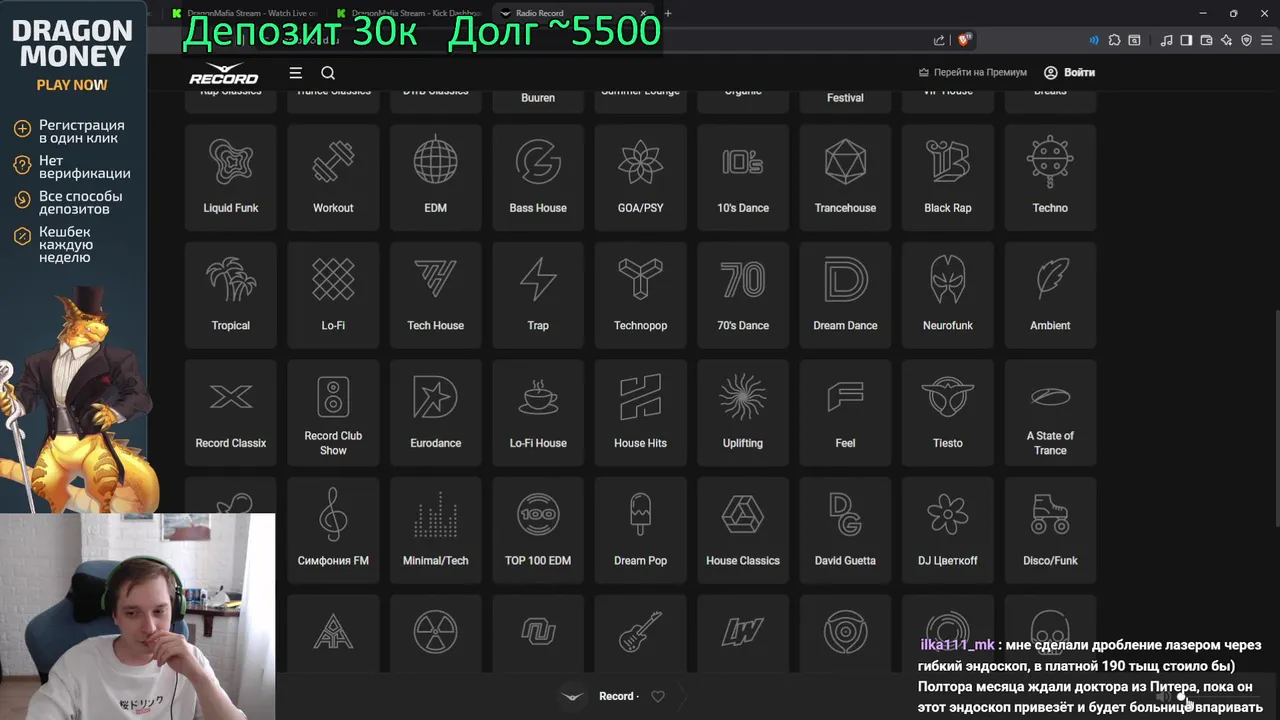1280x720 pixels.
Task: Select the Tech House station
Action: click(x=436, y=295)
